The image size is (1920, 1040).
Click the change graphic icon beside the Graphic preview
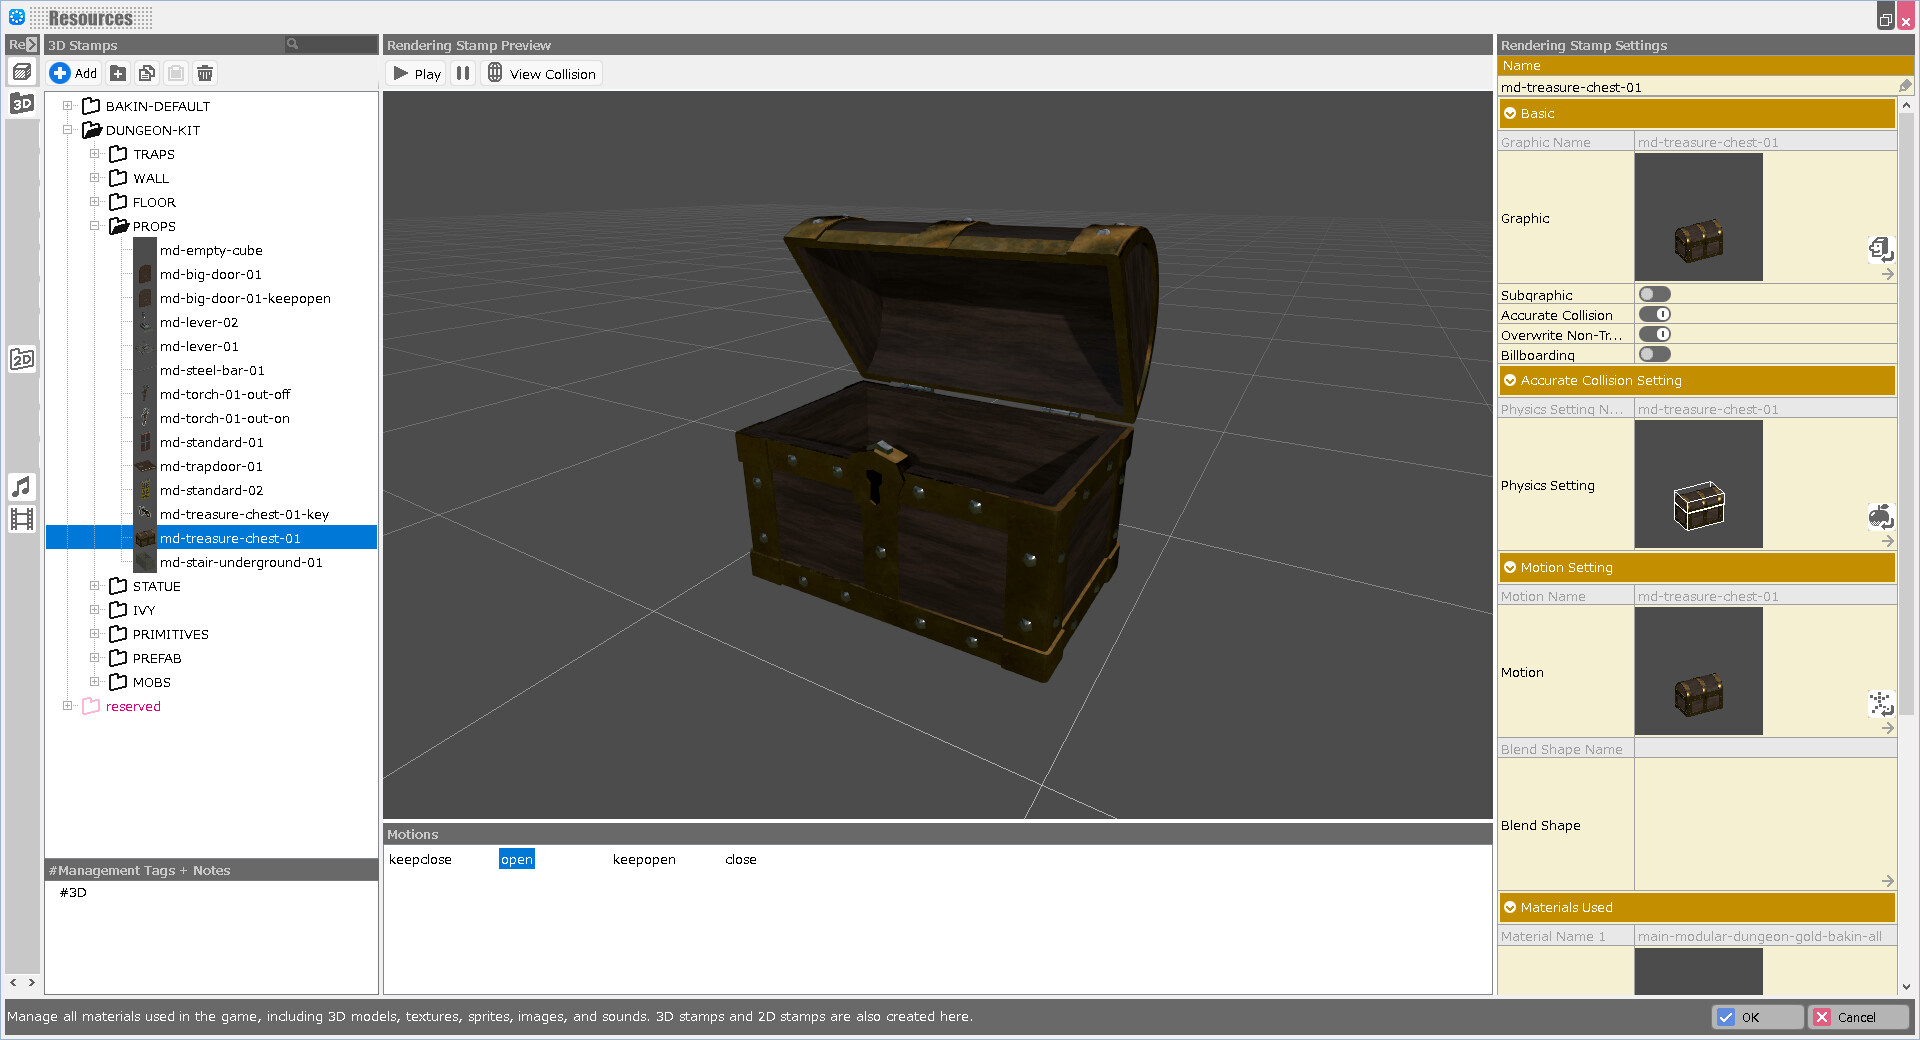coord(1881,250)
